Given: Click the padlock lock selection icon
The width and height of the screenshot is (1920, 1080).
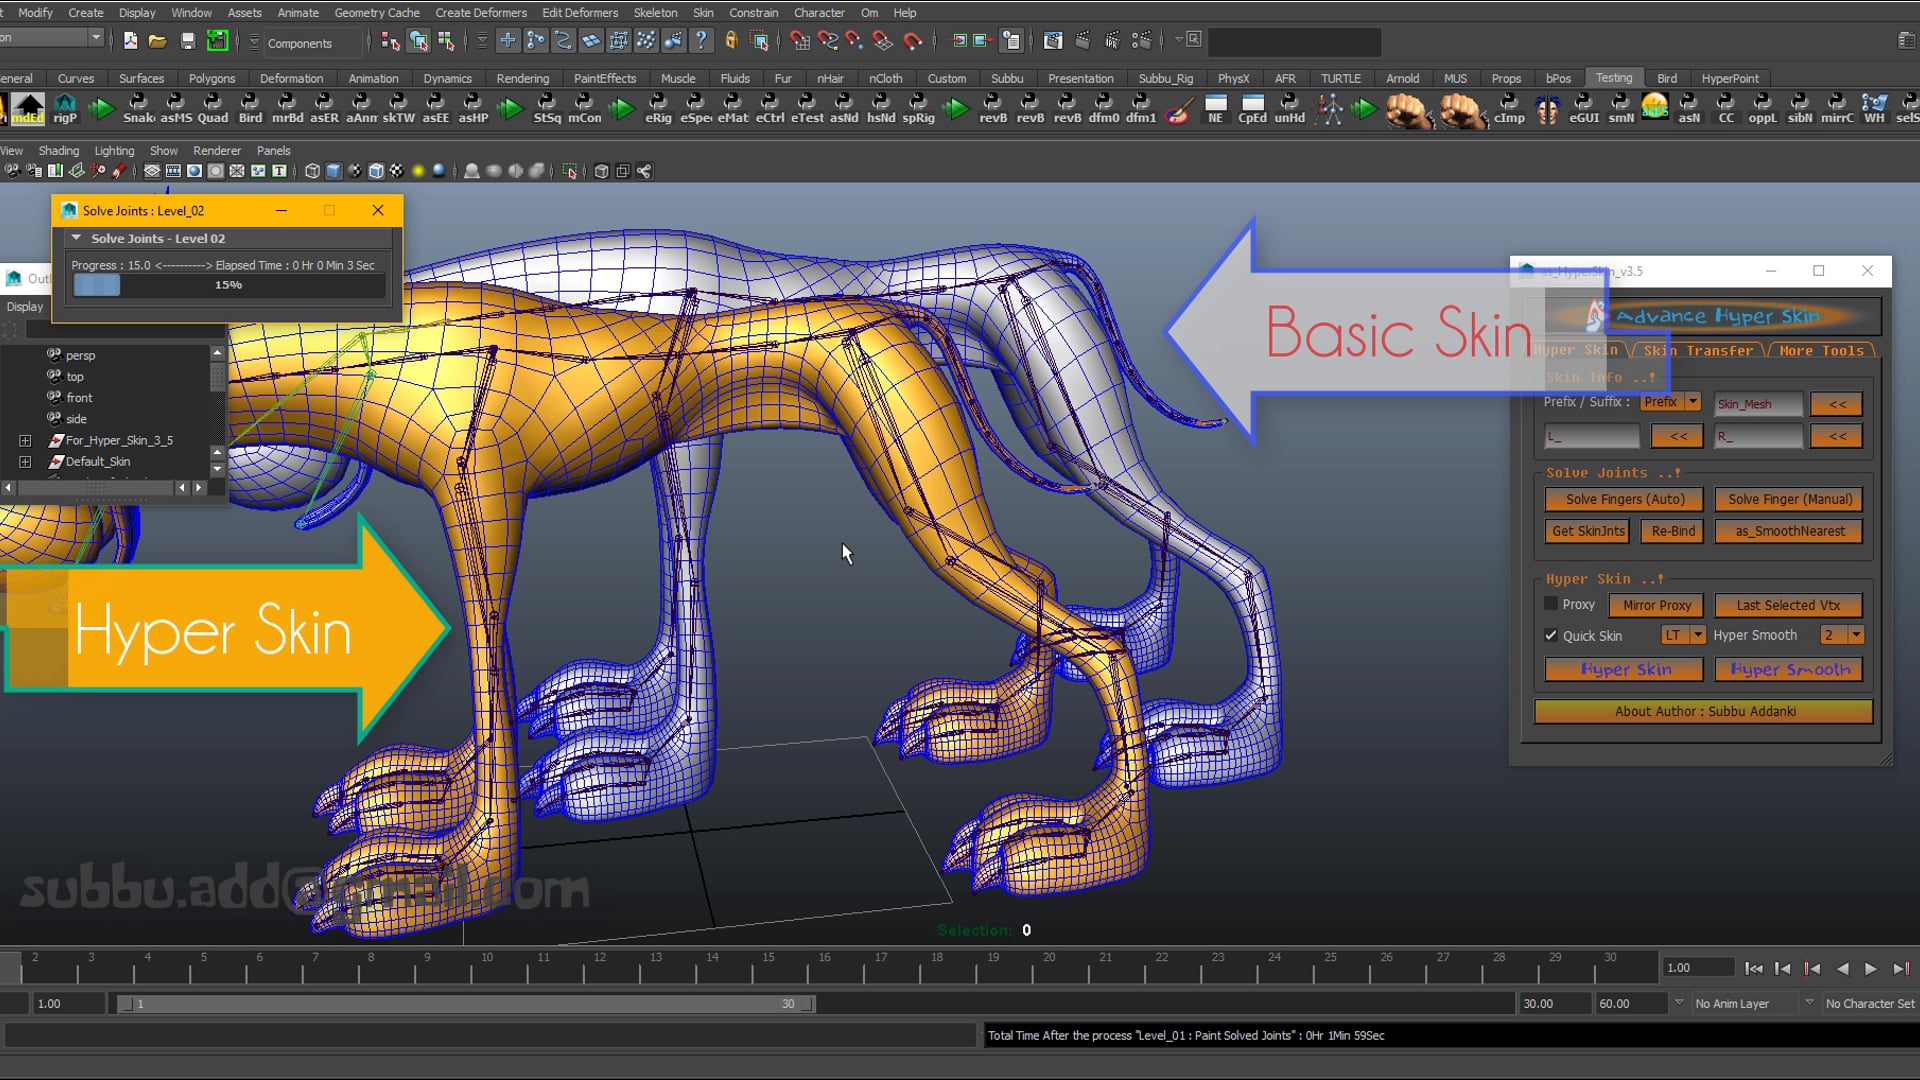Looking at the screenshot, I should point(731,41).
